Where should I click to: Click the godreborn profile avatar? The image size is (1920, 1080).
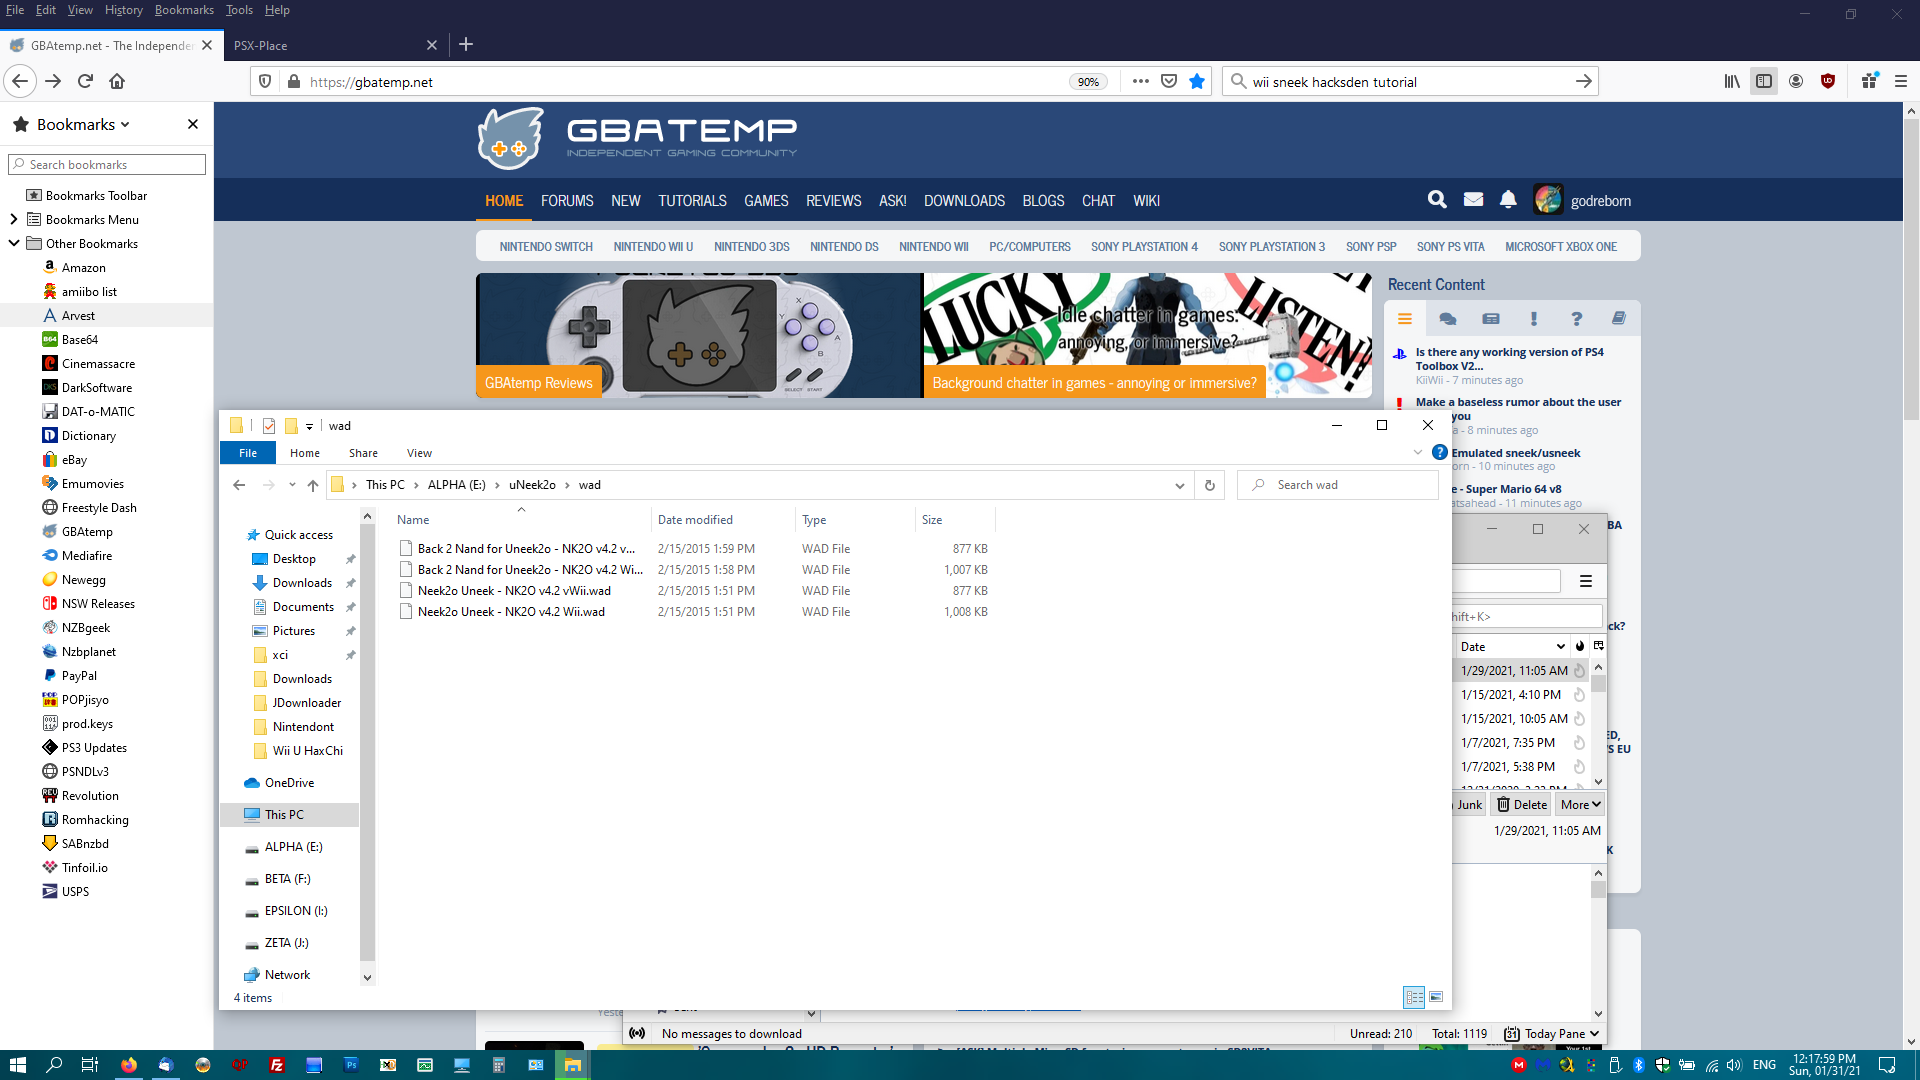pyautogui.click(x=1548, y=200)
